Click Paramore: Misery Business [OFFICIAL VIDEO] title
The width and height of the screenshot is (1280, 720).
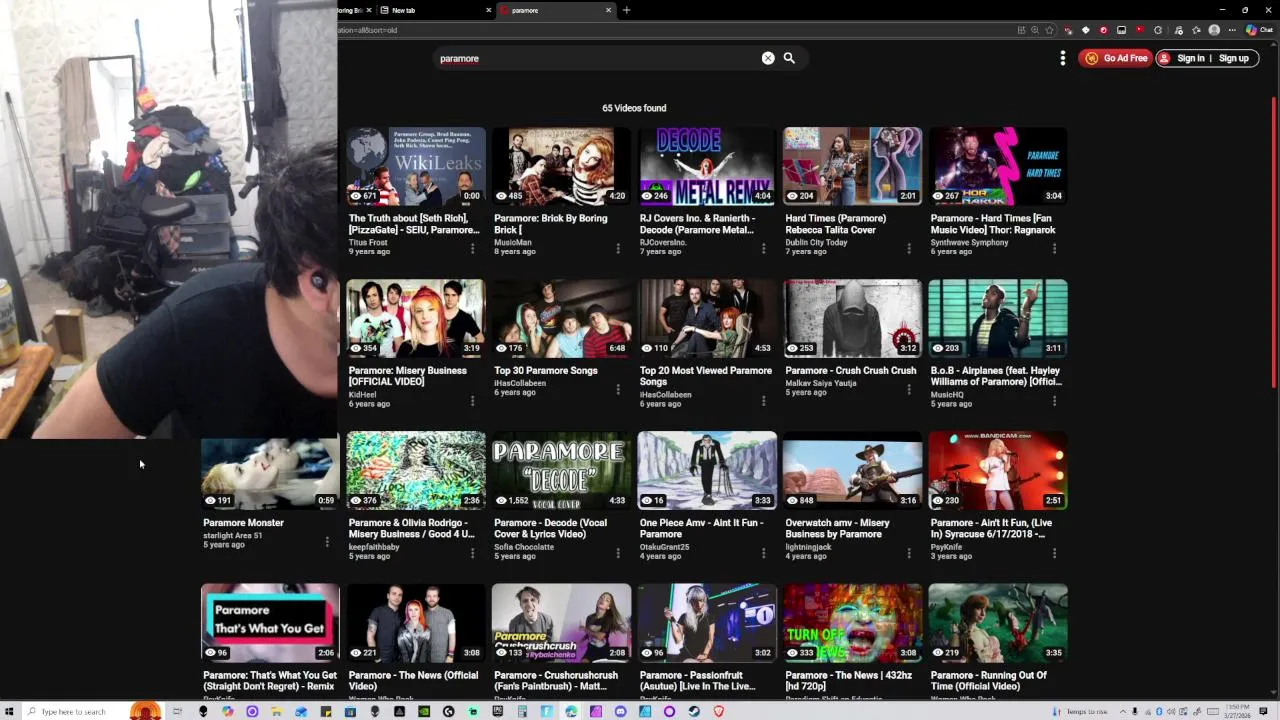(408, 376)
